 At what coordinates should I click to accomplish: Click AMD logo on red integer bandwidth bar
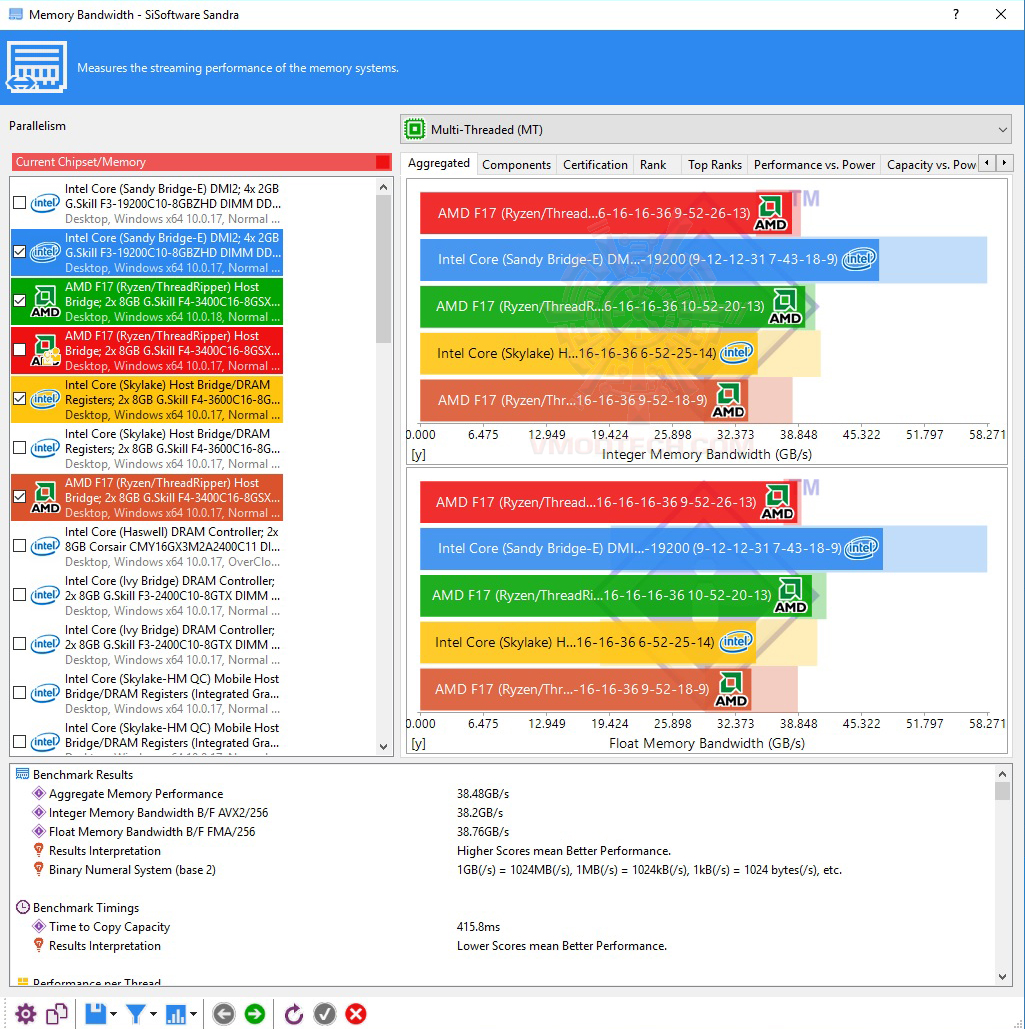(770, 213)
